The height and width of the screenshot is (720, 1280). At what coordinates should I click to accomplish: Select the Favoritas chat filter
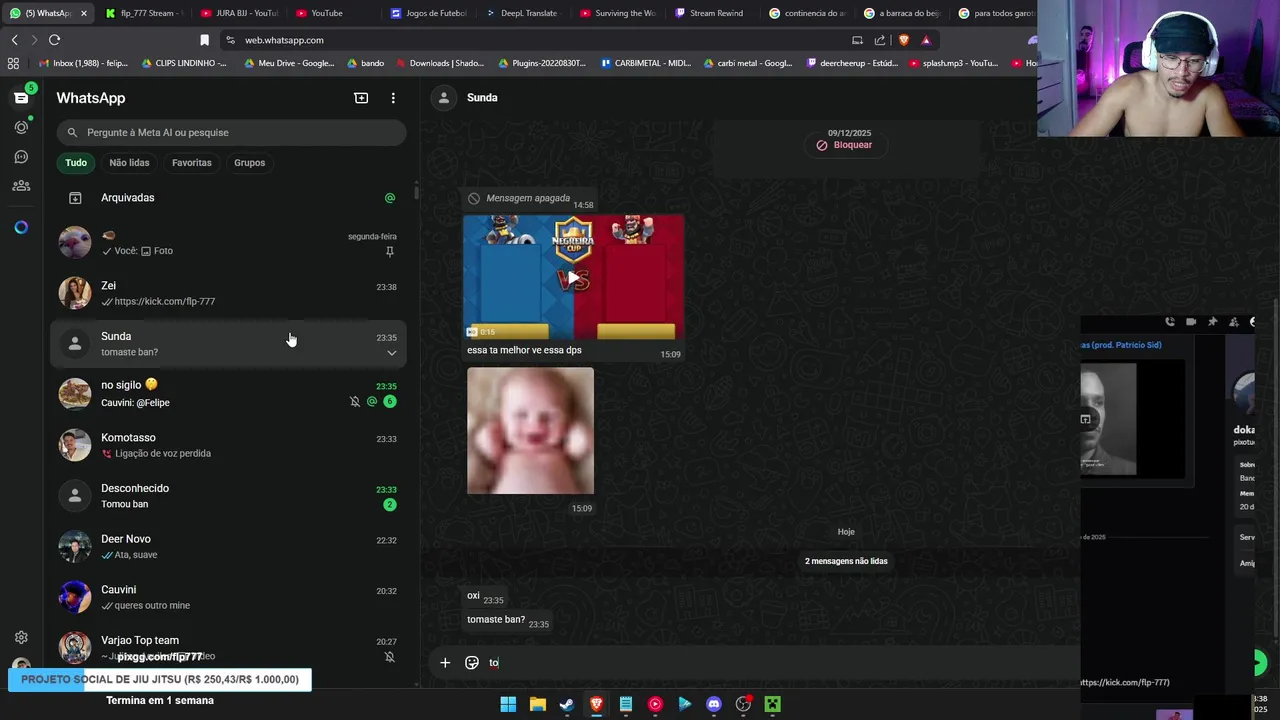pyautogui.click(x=191, y=162)
